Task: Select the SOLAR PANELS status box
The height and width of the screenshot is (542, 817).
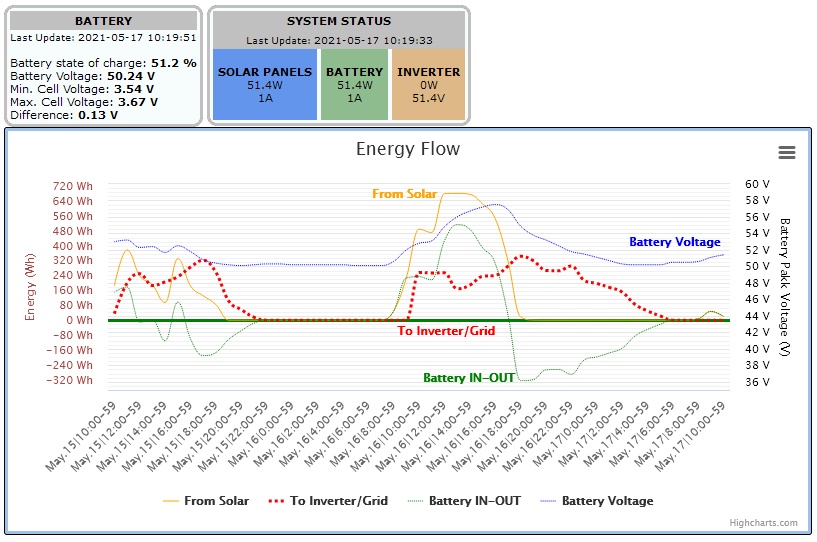Action: point(265,84)
